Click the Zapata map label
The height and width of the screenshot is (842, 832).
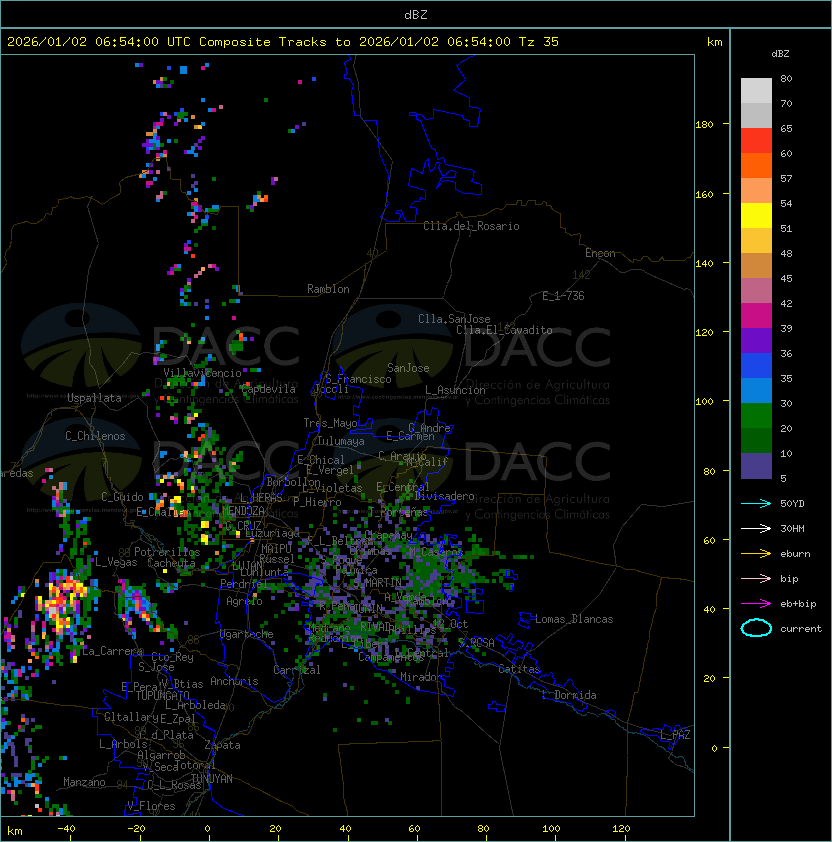point(222,745)
